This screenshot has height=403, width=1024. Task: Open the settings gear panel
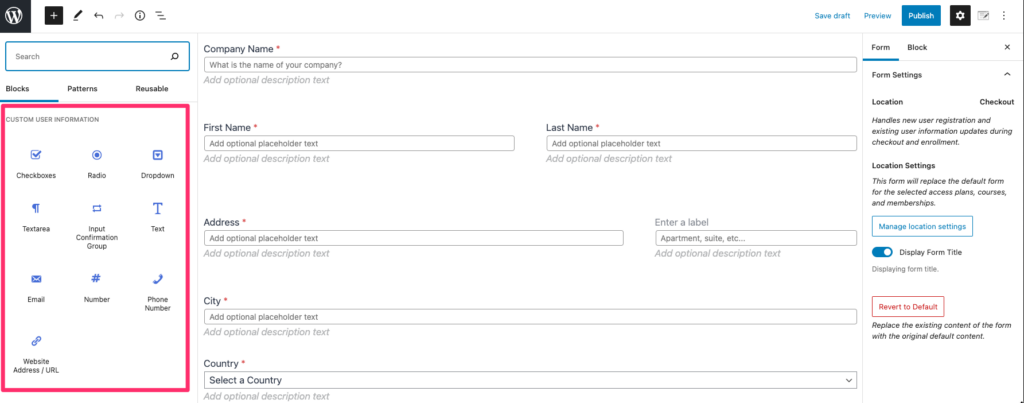tap(959, 16)
